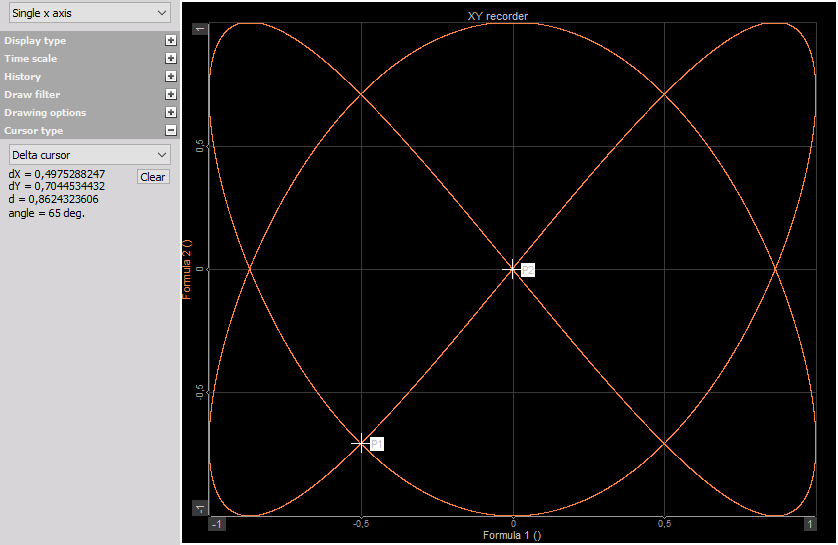838x545 pixels.
Task: Open the Delta cursor dropdown
Action: [90, 155]
